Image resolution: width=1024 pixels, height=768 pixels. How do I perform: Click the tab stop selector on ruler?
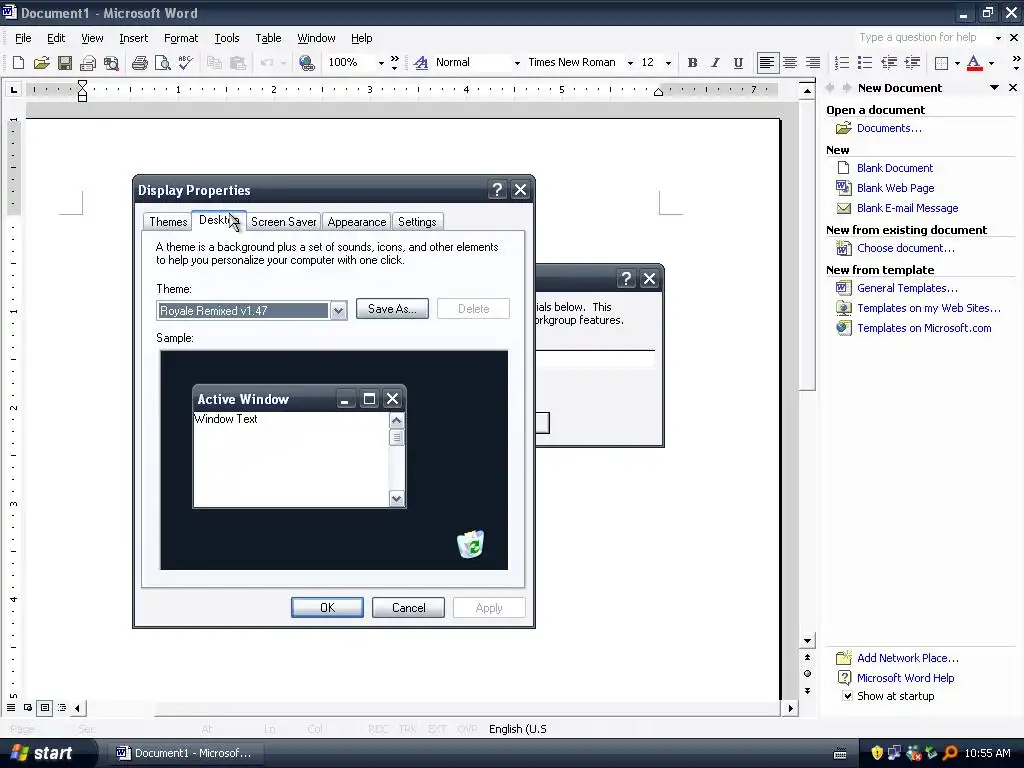(13, 89)
